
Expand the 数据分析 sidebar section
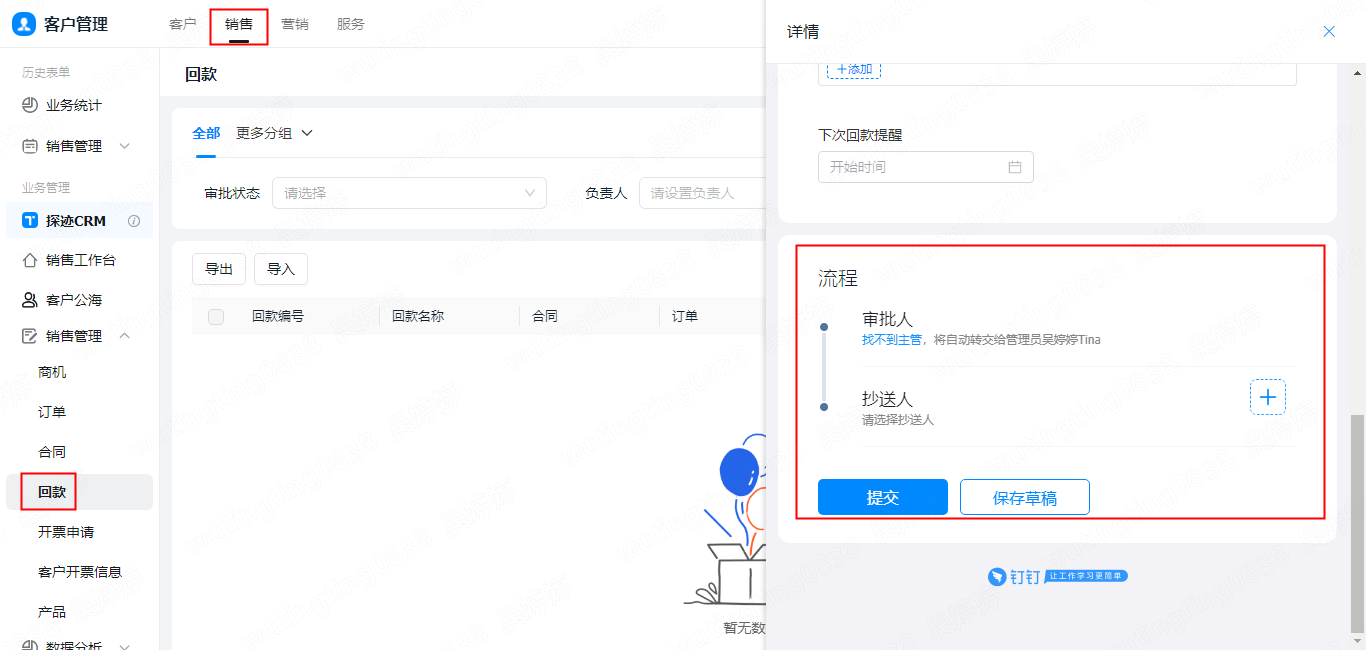125,646
